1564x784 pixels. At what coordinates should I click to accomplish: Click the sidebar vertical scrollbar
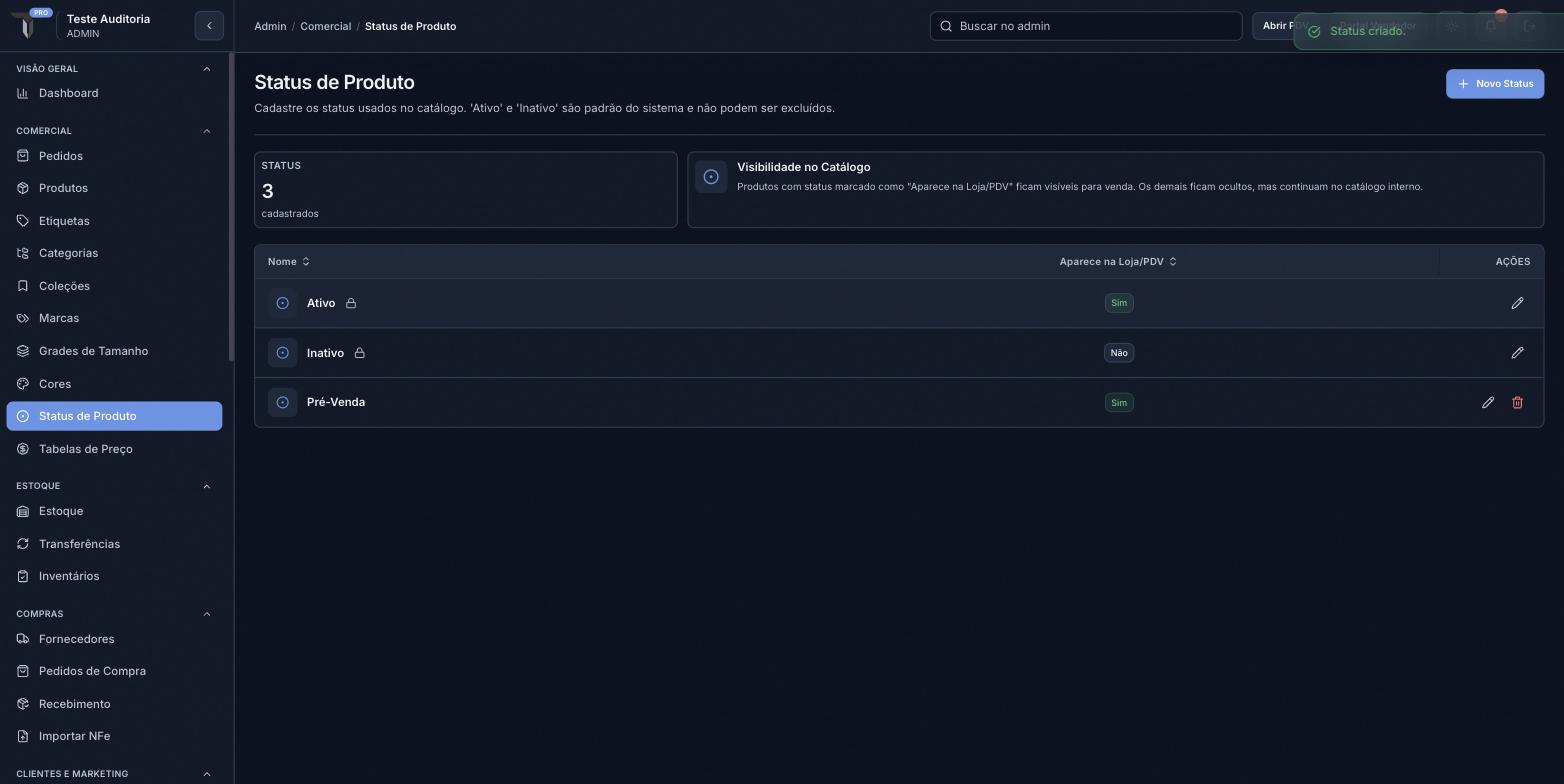[231, 207]
